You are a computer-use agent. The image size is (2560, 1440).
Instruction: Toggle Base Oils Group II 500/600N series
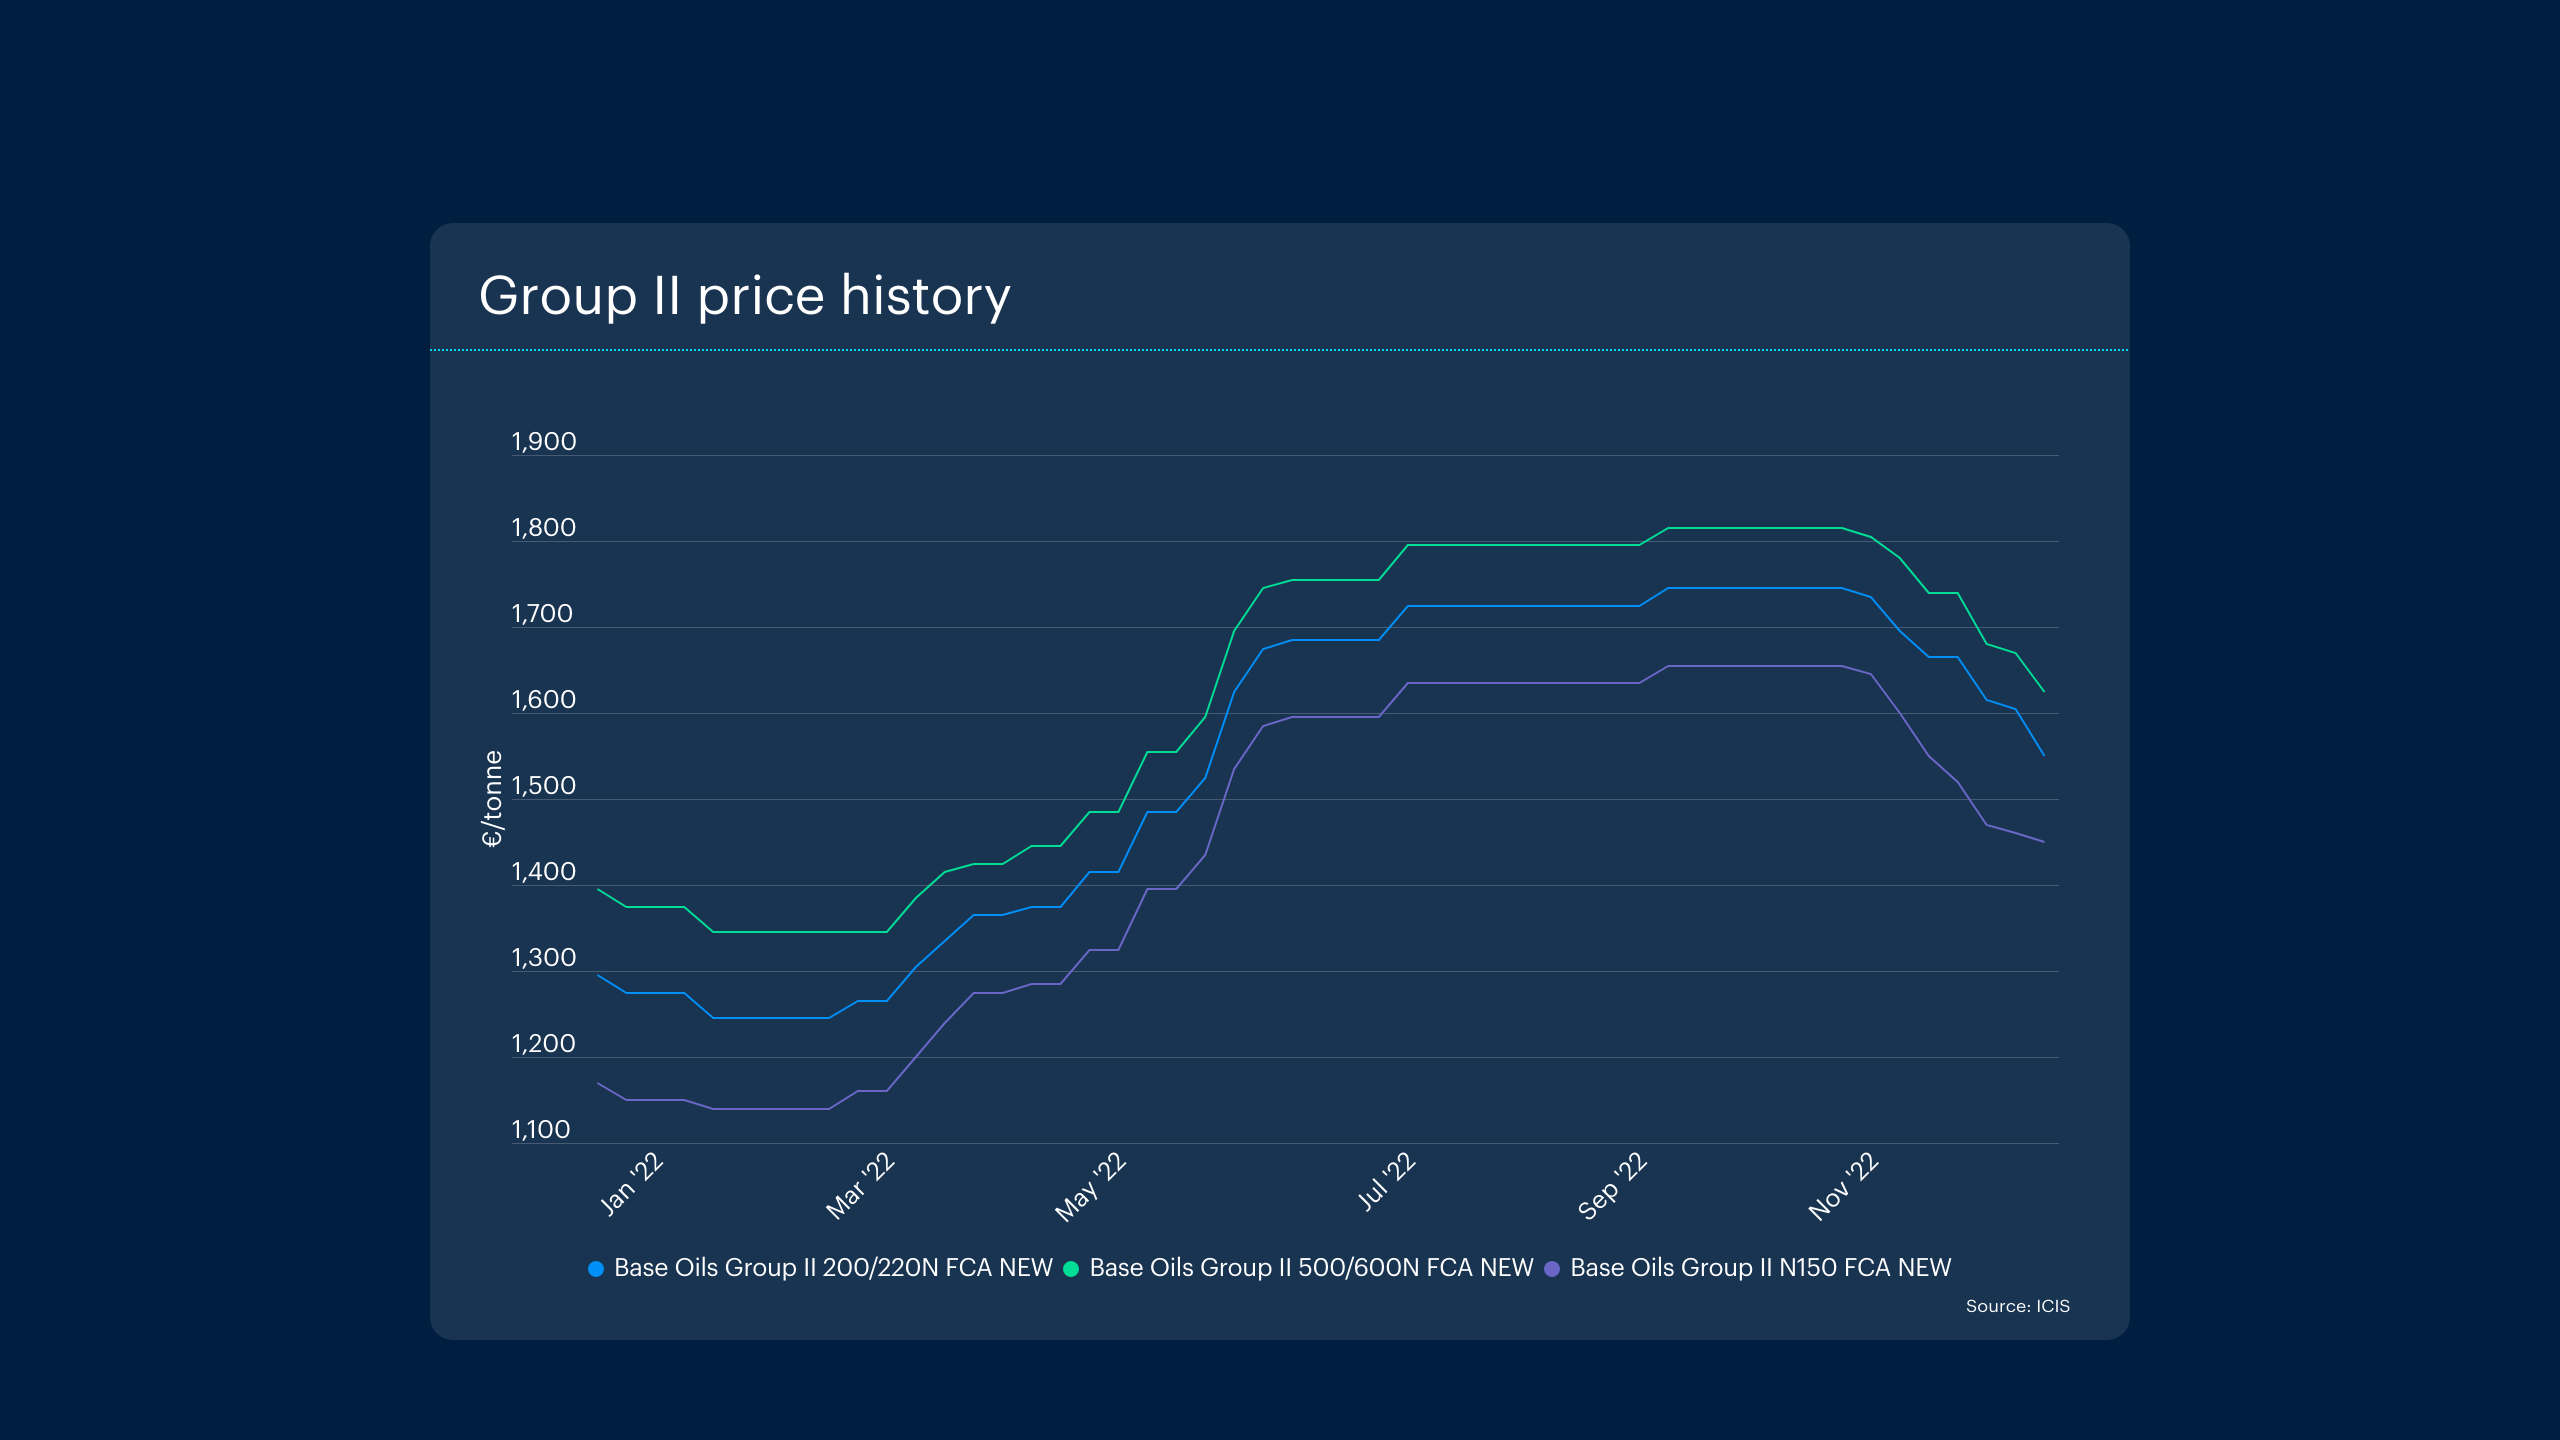pyautogui.click(x=1311, y=1268)
